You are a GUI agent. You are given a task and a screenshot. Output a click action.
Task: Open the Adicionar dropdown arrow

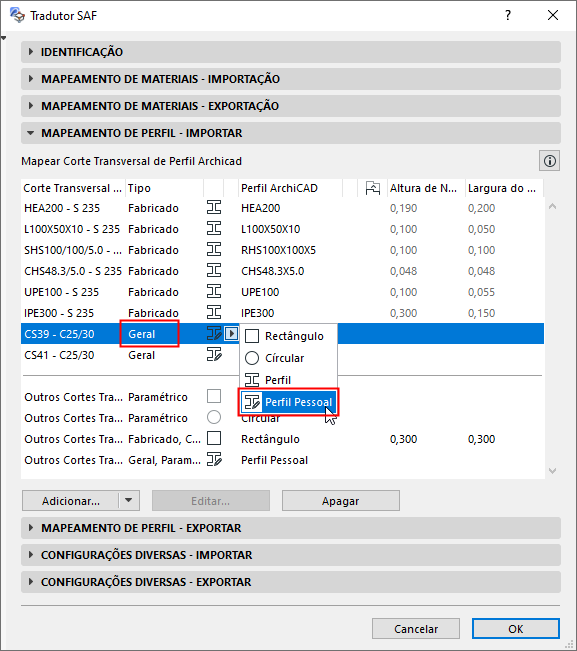point(129,501)
